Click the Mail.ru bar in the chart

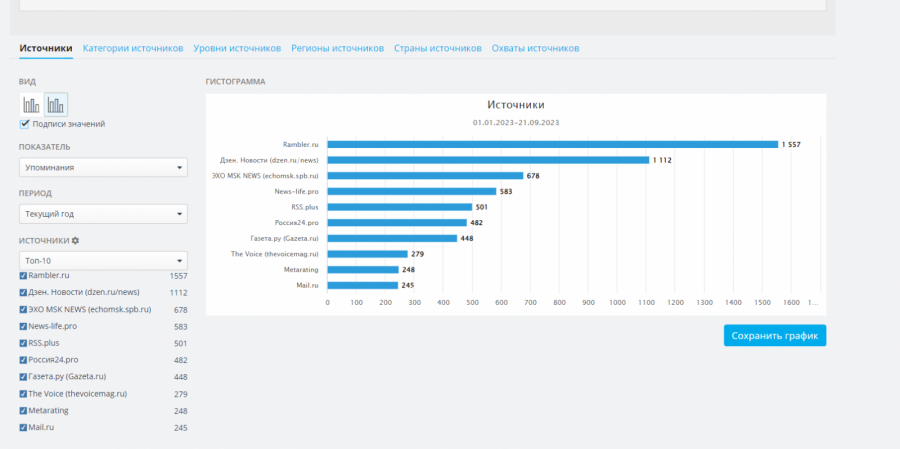[x=363, y=285]
